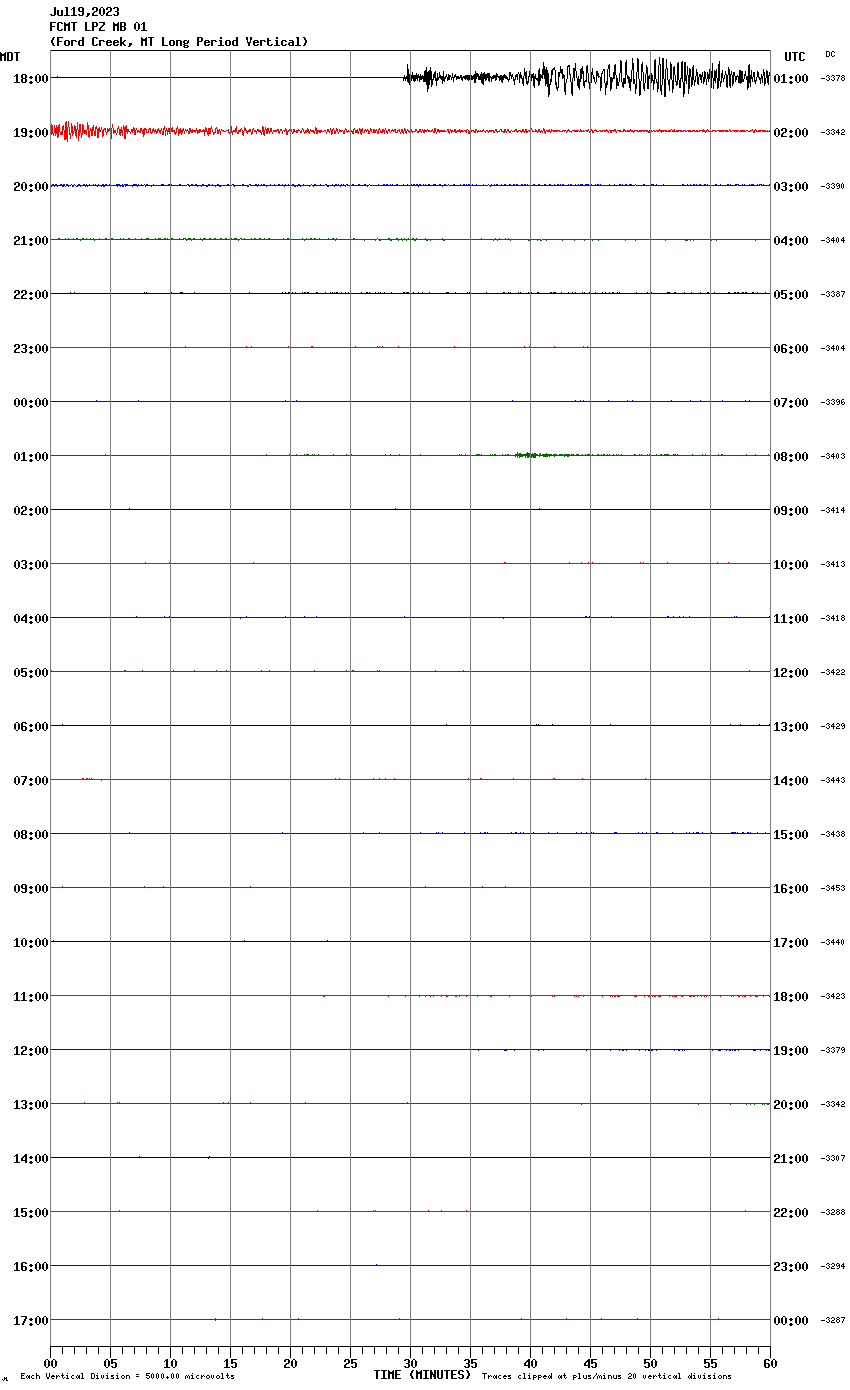850x1390 pixels.
Task: Select the FCMT LPZ MB 01 station title
Action: point(98,27)
